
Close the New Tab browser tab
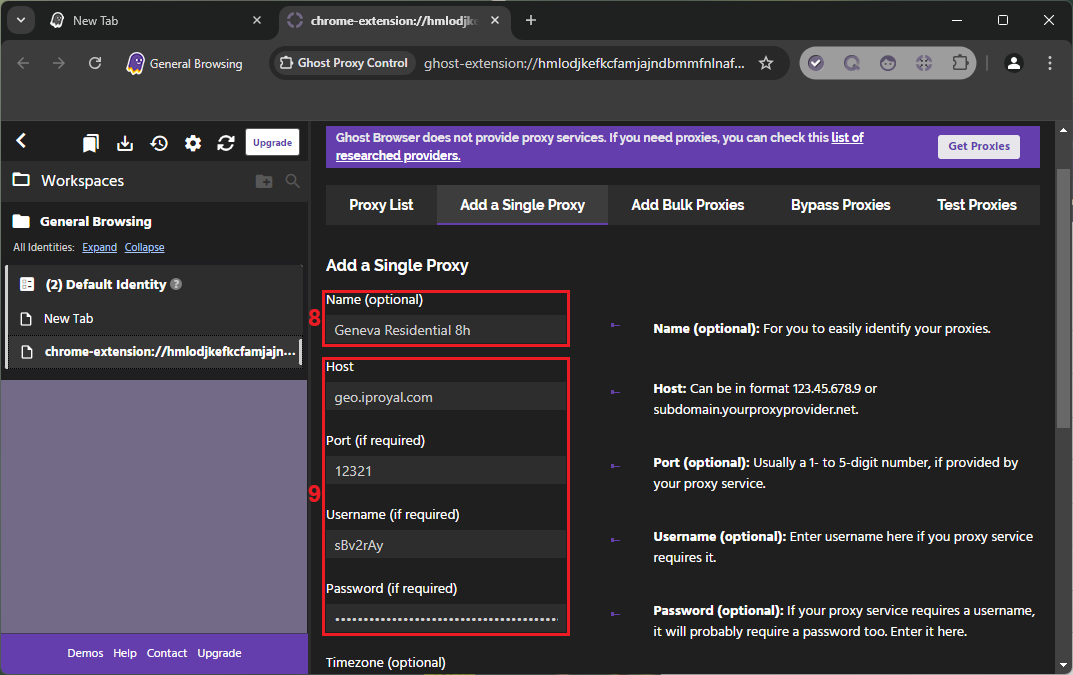(257, 21)
